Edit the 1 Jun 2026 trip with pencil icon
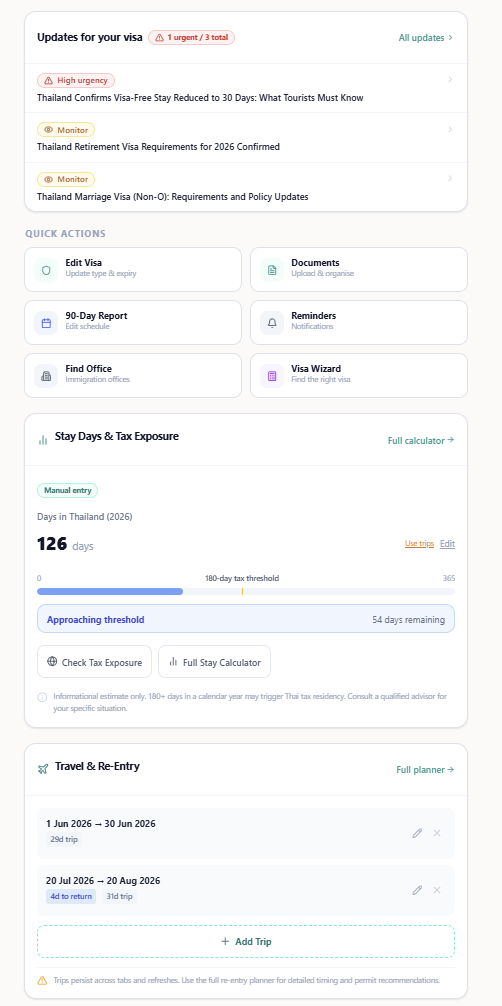 pyautogui.click(x=417, y=833)
